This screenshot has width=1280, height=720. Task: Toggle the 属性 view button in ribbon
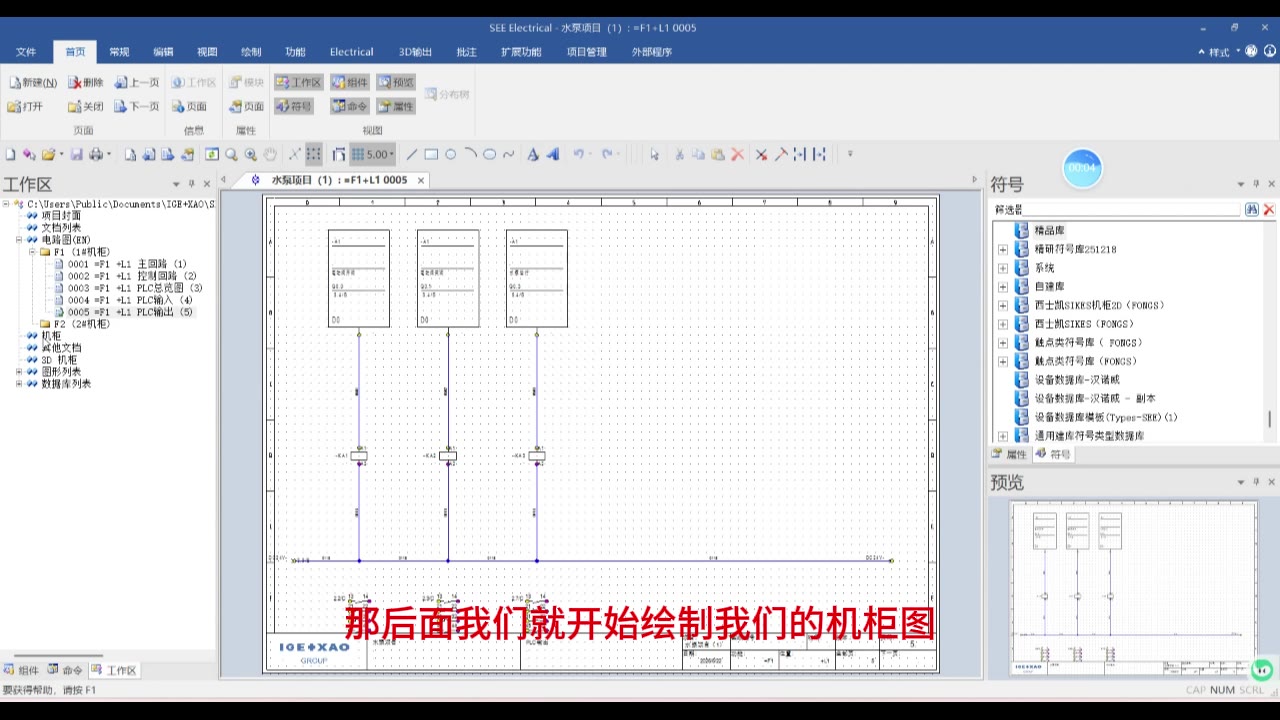coord(396,106)
